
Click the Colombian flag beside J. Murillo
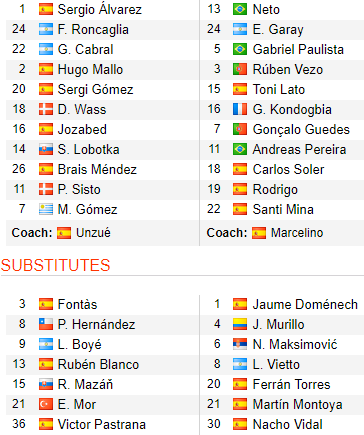tap(240, 324)
